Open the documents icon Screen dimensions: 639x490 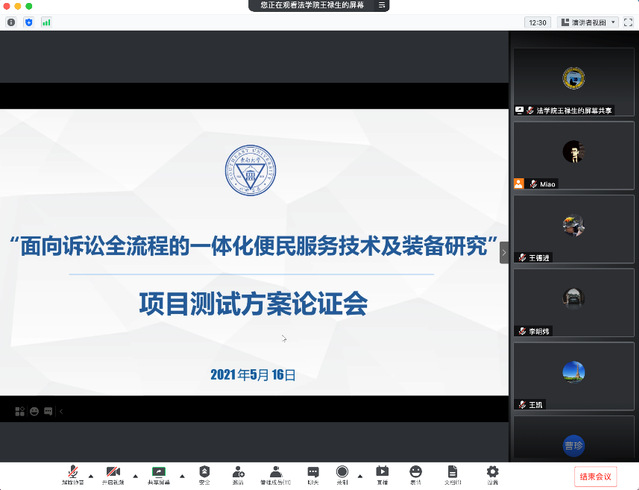[x=452, y=472]
